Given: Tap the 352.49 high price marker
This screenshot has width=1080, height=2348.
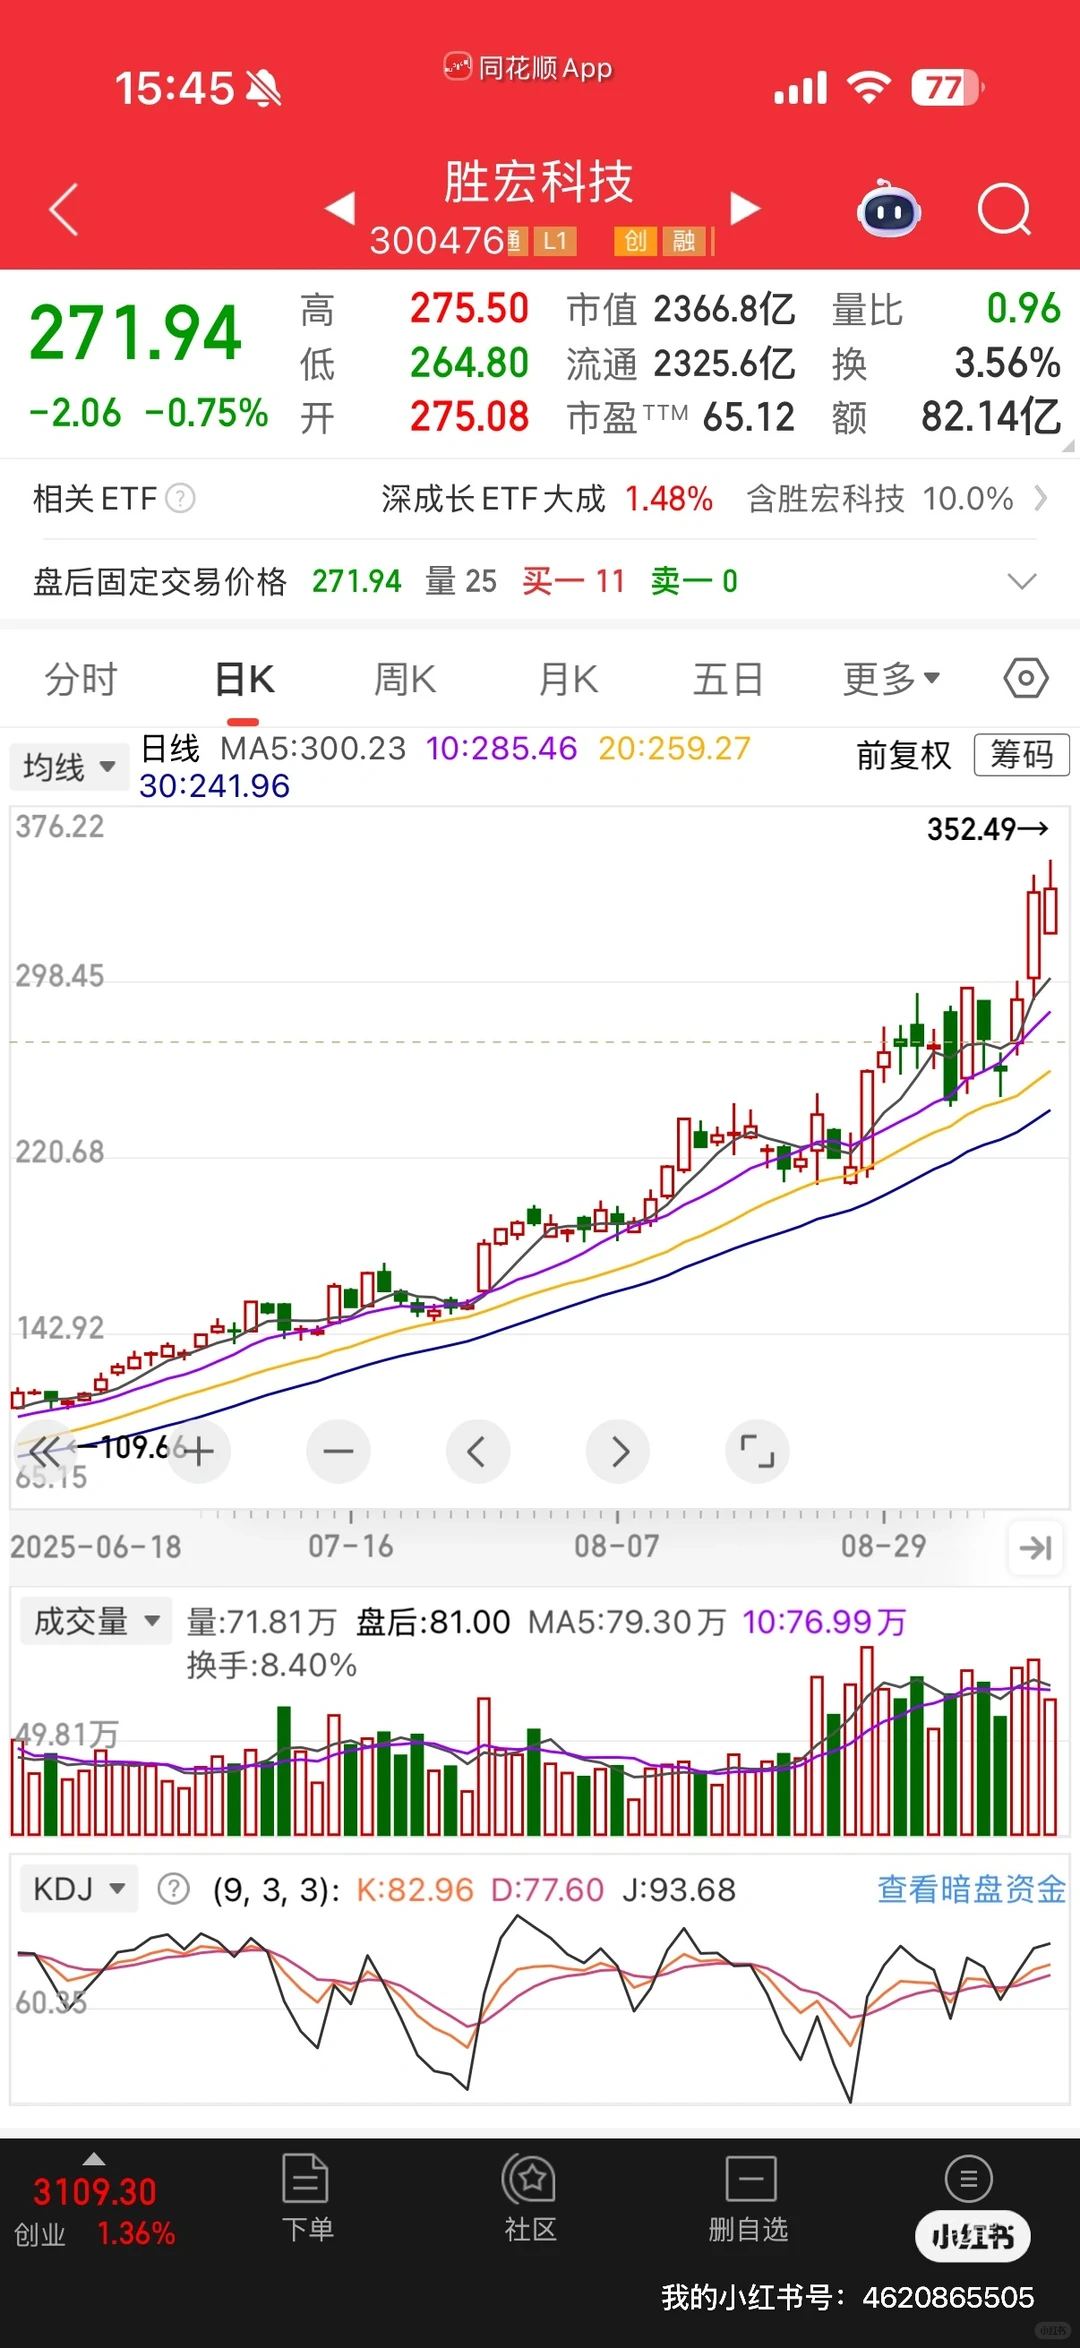Looking at the screenshot, I should [987, 829].
